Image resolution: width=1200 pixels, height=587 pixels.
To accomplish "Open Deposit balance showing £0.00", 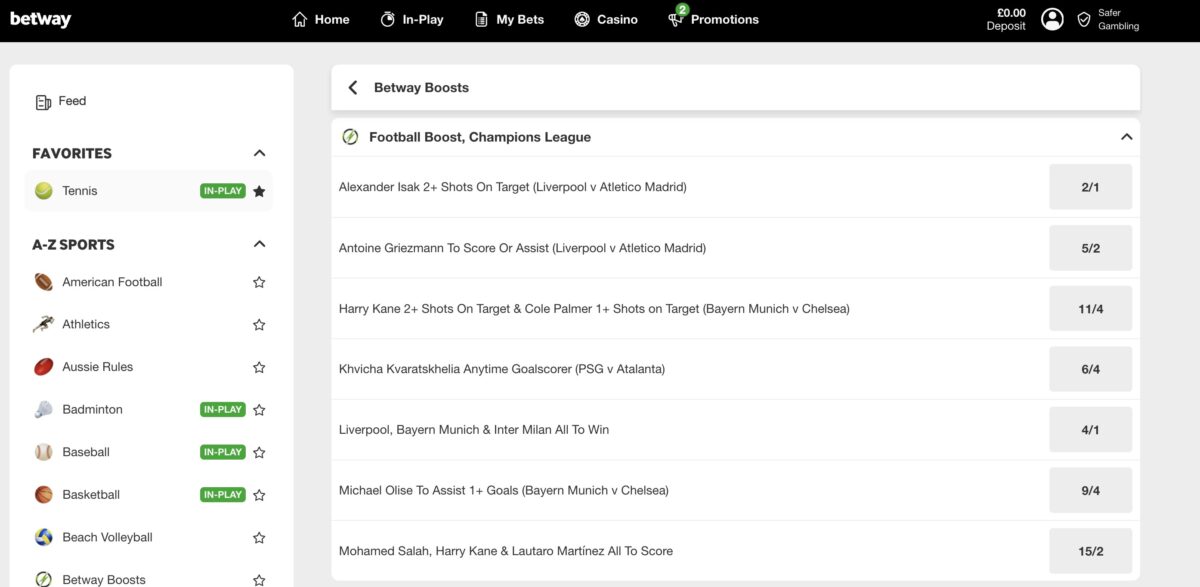I will tap(1006, 19).
